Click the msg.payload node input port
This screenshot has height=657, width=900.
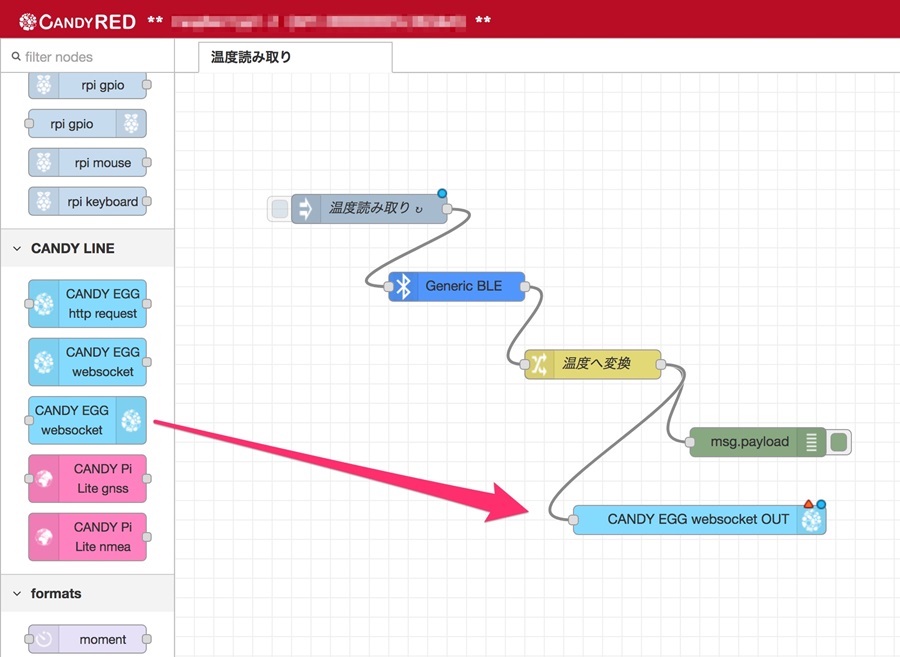[x=690, y=442]
